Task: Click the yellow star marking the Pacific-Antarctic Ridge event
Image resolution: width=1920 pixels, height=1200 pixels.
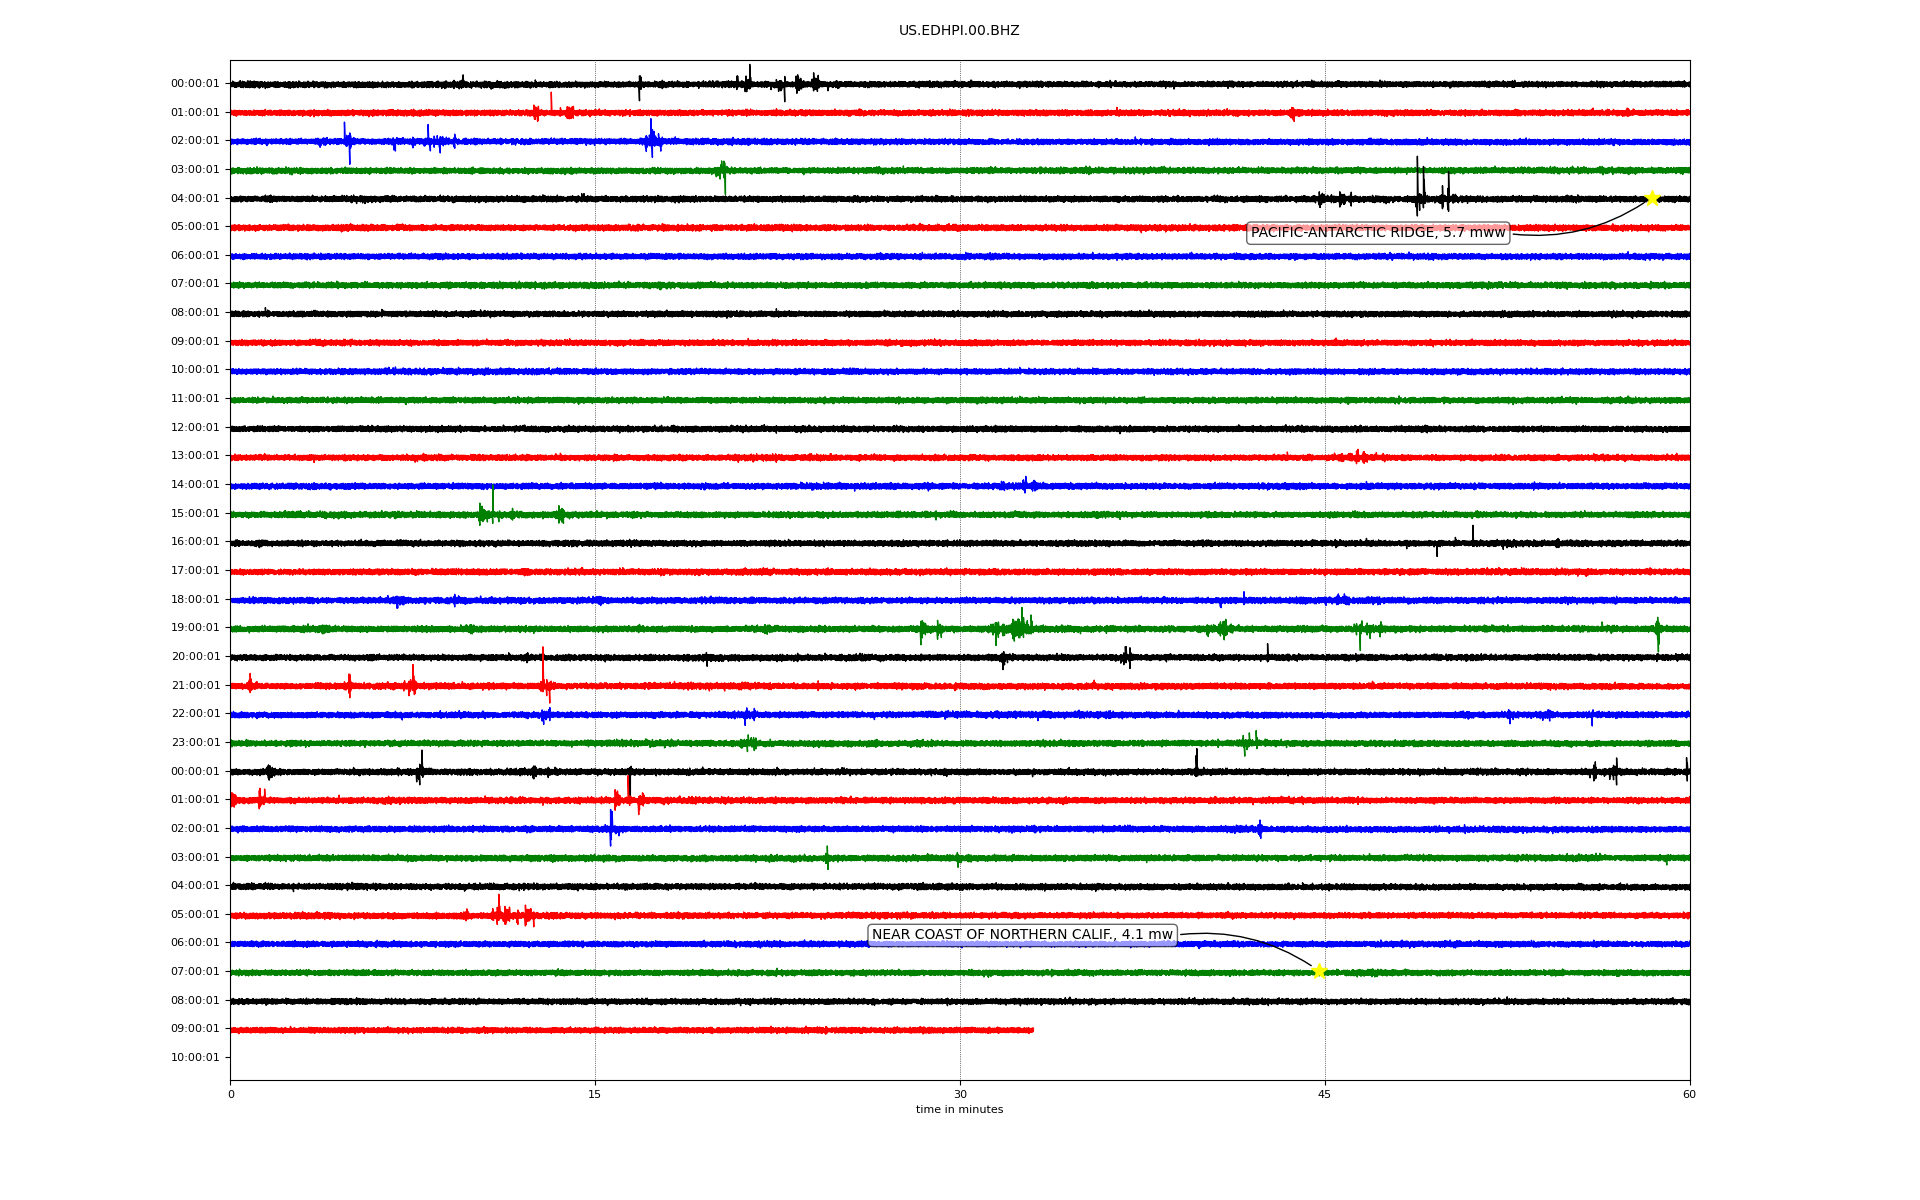Action: [1652, 198]
